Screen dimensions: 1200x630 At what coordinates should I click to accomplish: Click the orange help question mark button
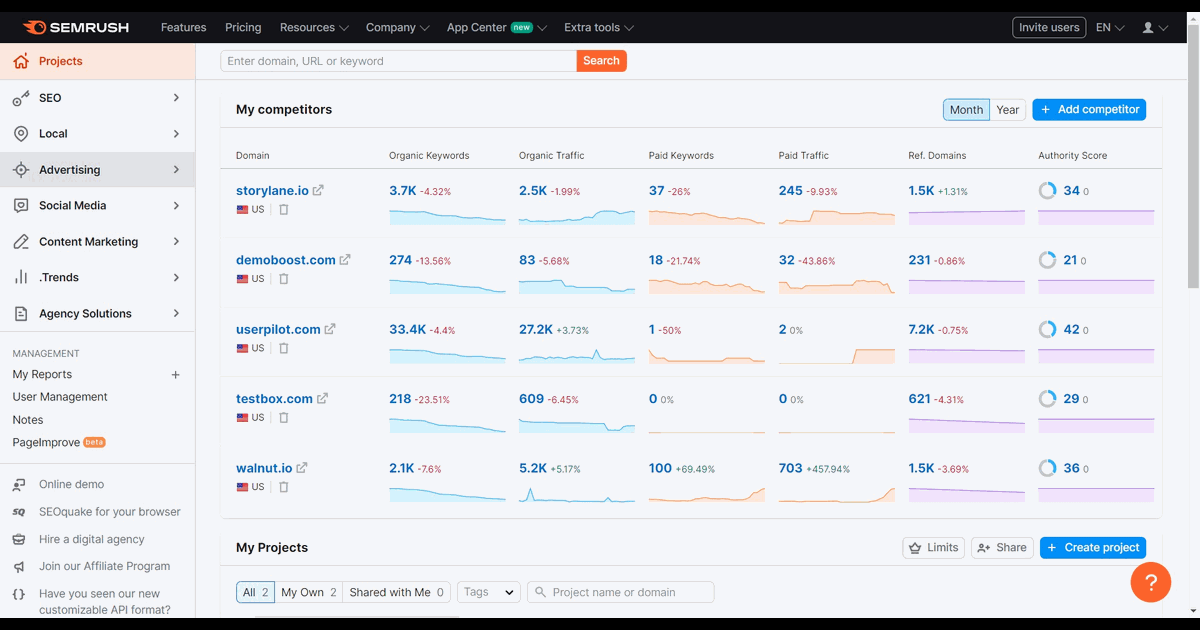click(1151, 582)
